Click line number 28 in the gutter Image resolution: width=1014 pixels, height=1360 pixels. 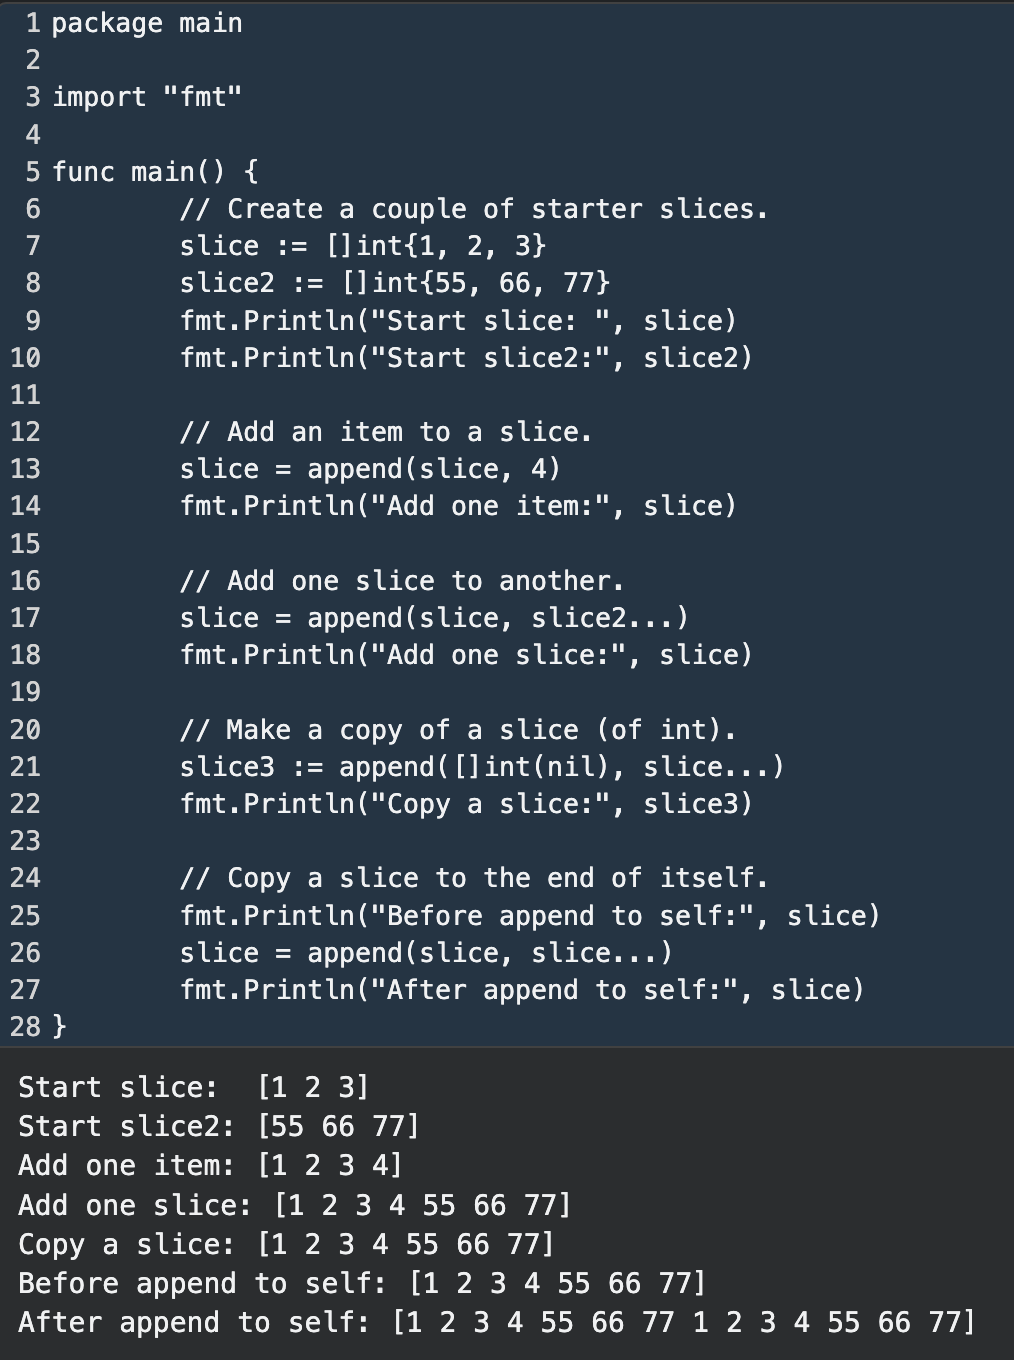pos(25,1026)
